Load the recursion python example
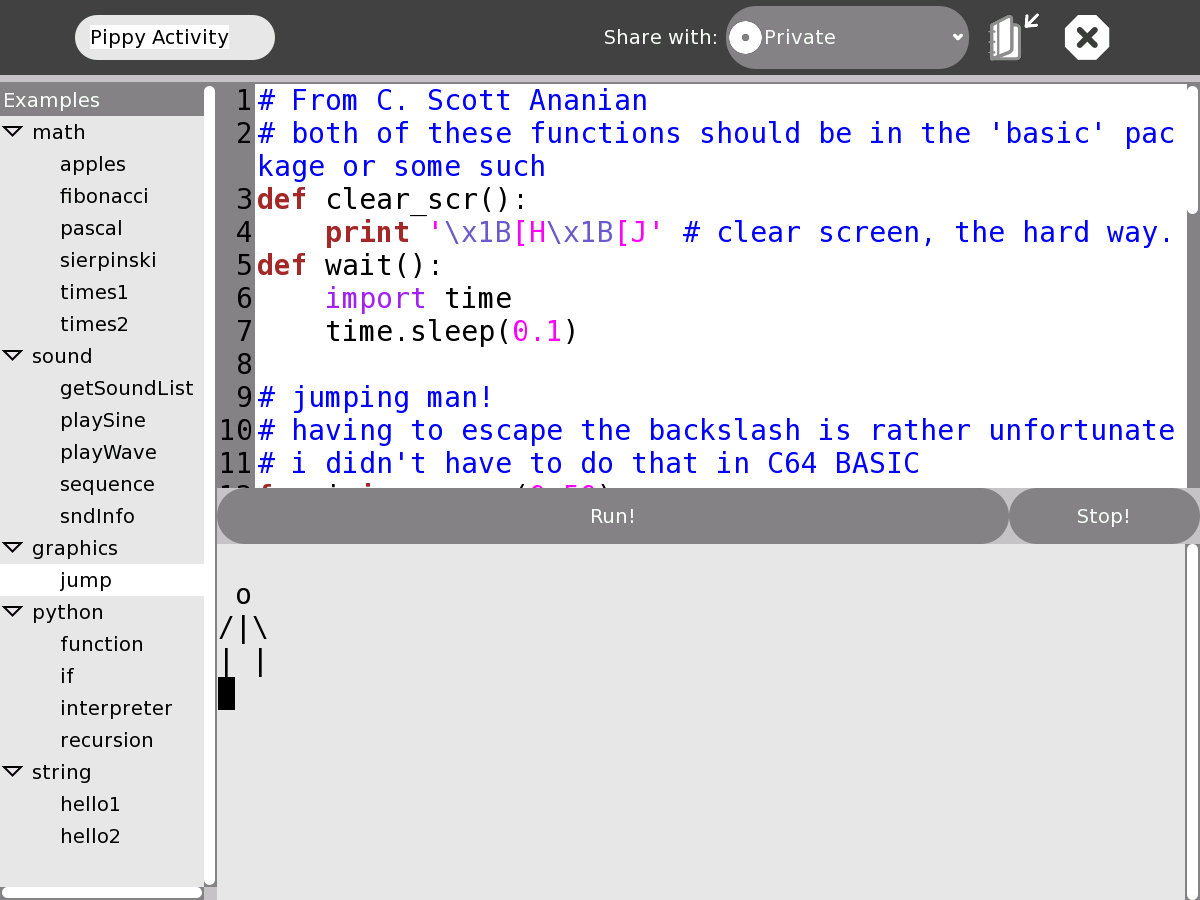1200x900 pixels. click(x=107, y=740)
